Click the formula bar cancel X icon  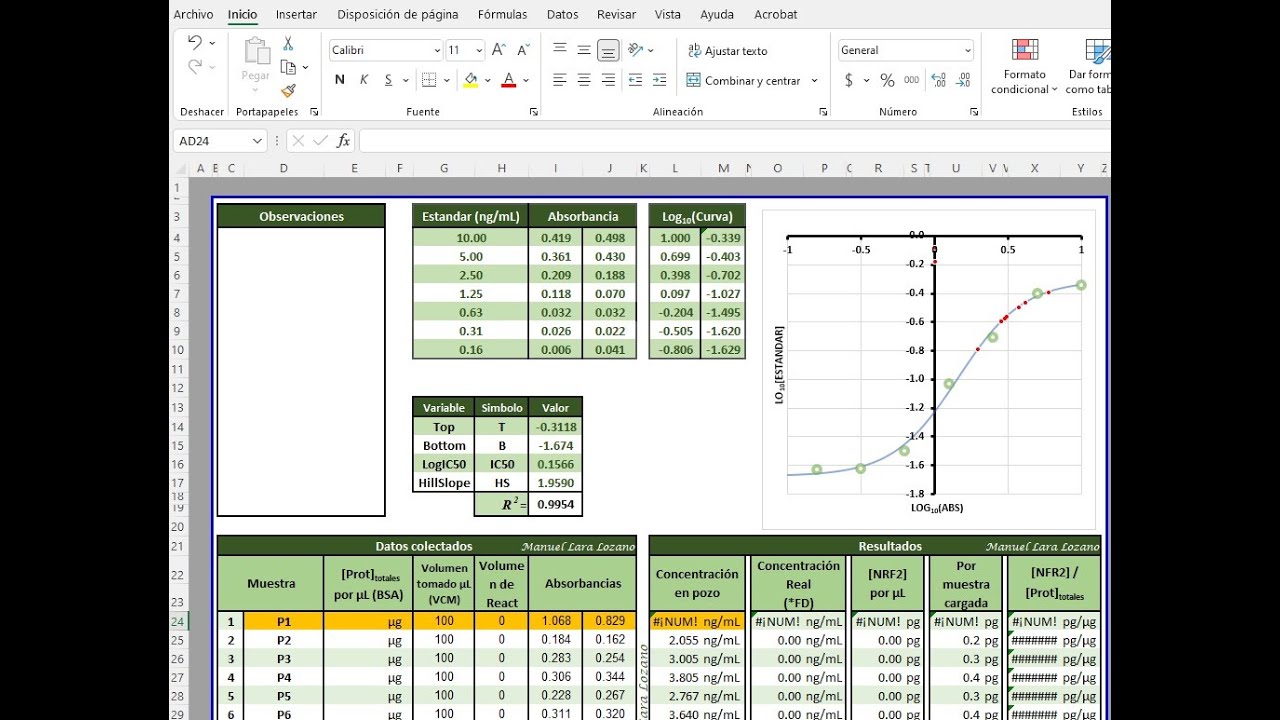(x=298, y=141)
